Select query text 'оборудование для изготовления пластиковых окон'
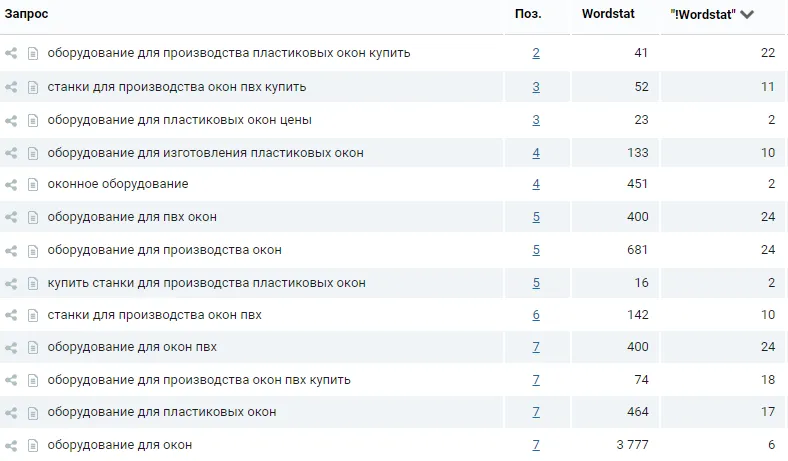788x461 pixels. pos(205,153)
